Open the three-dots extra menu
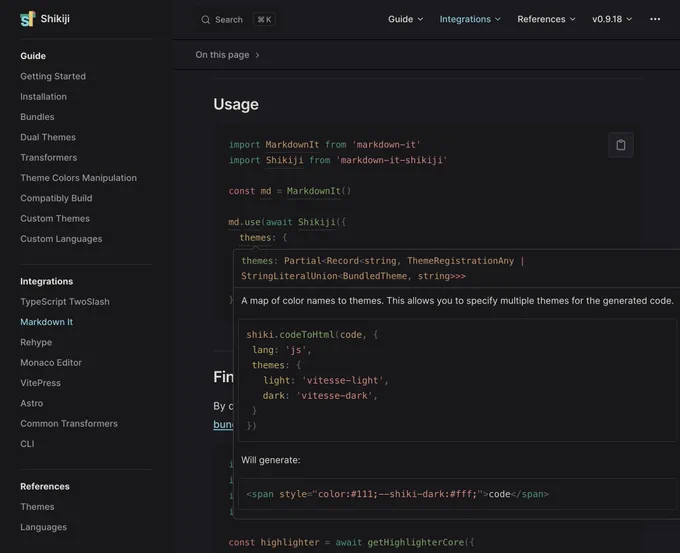 (655, 19)
